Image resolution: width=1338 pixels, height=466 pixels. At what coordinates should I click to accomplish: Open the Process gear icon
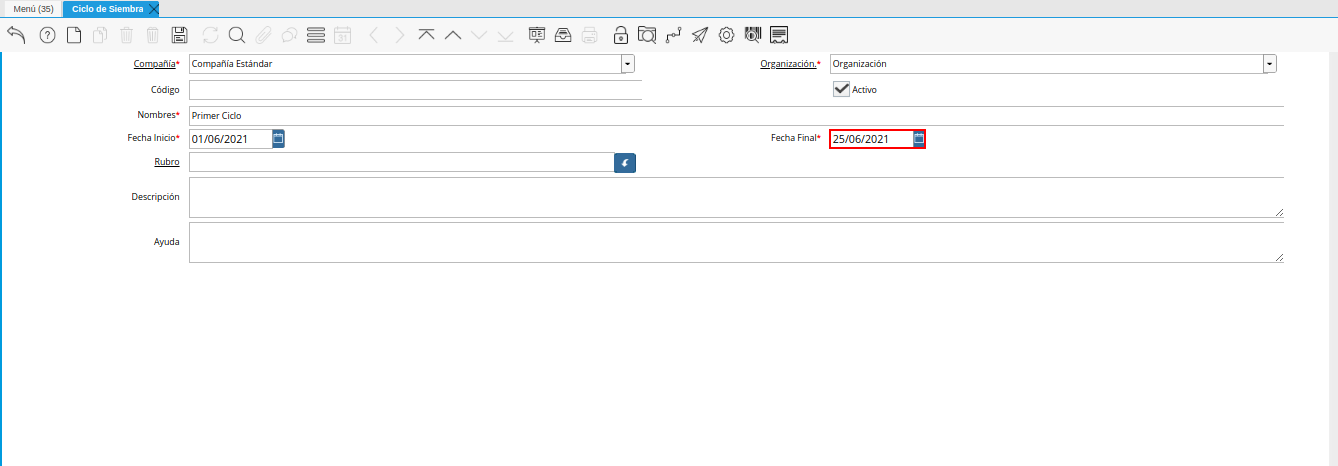point(726,35)
